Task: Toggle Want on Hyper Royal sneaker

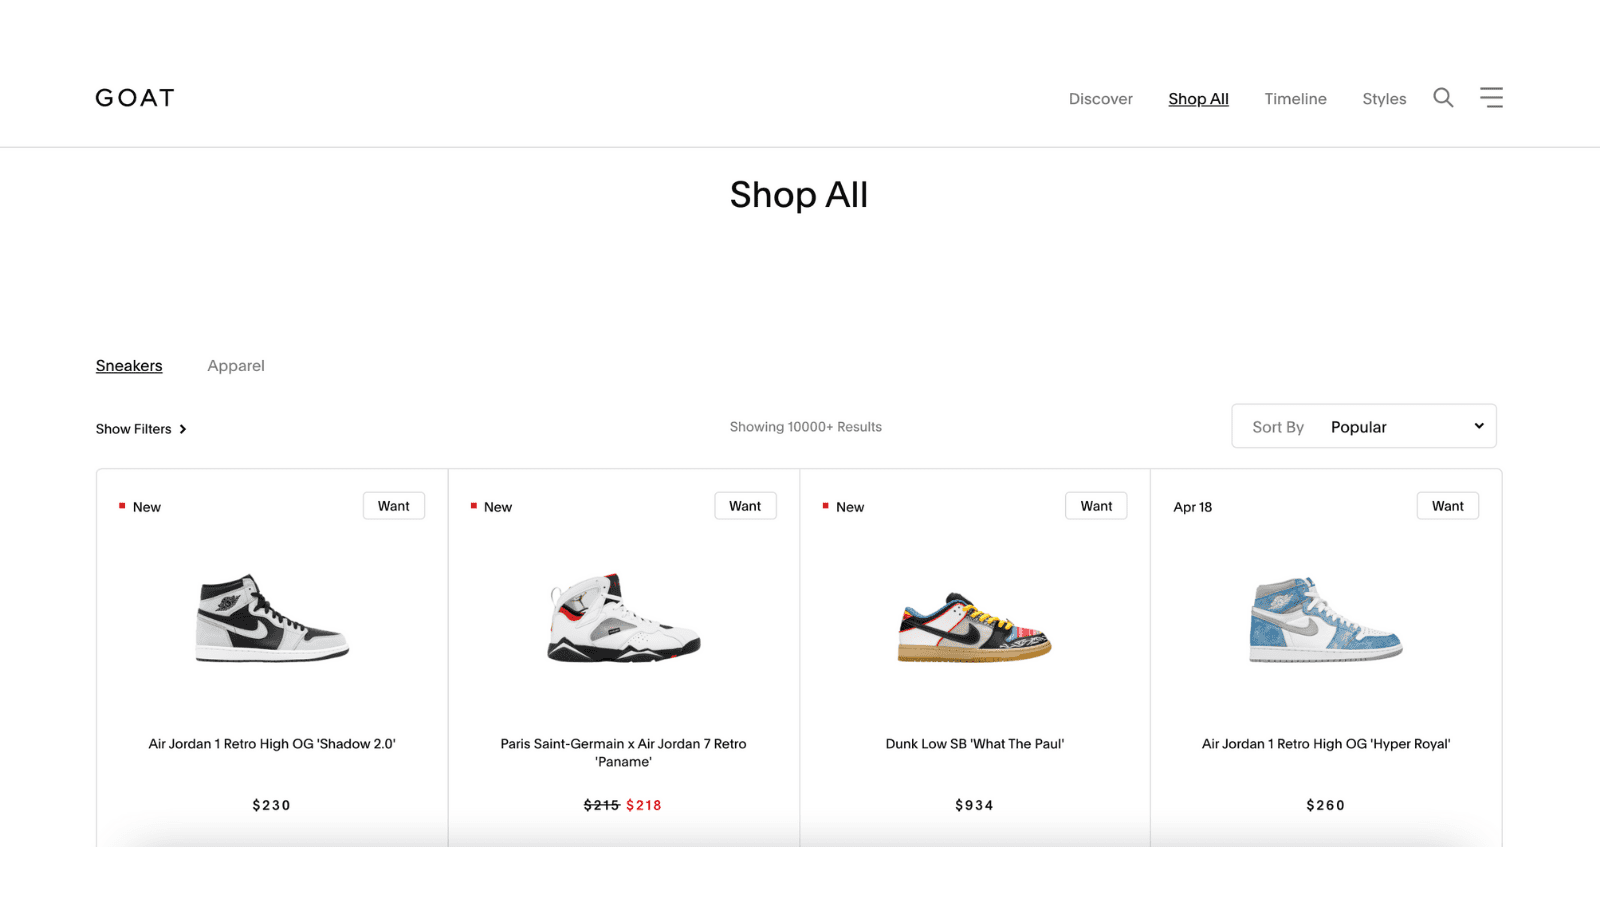Action: (1447, 506)
